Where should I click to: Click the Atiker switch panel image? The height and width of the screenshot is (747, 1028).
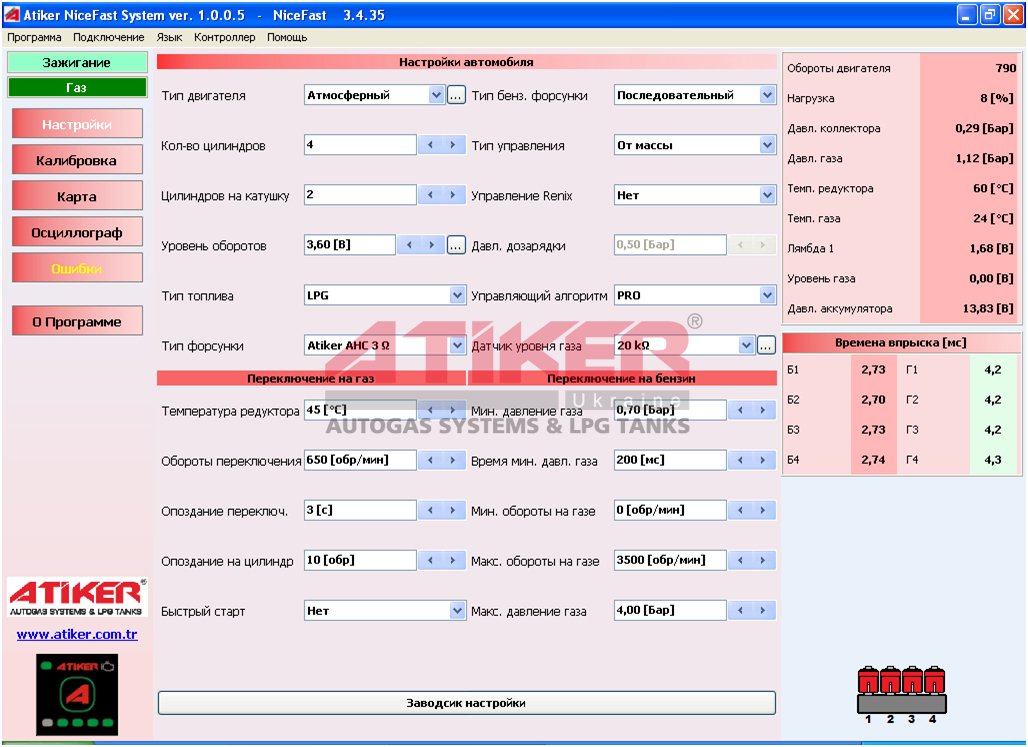tap(77, 695)
